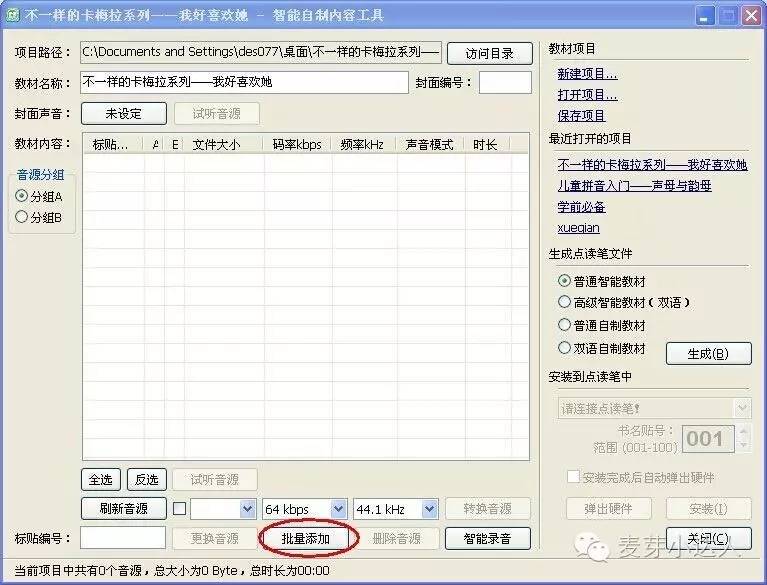The height and width of the screenshot is (585, 767).
Task: Click 智能录音 button
Action: coord(488,539)
